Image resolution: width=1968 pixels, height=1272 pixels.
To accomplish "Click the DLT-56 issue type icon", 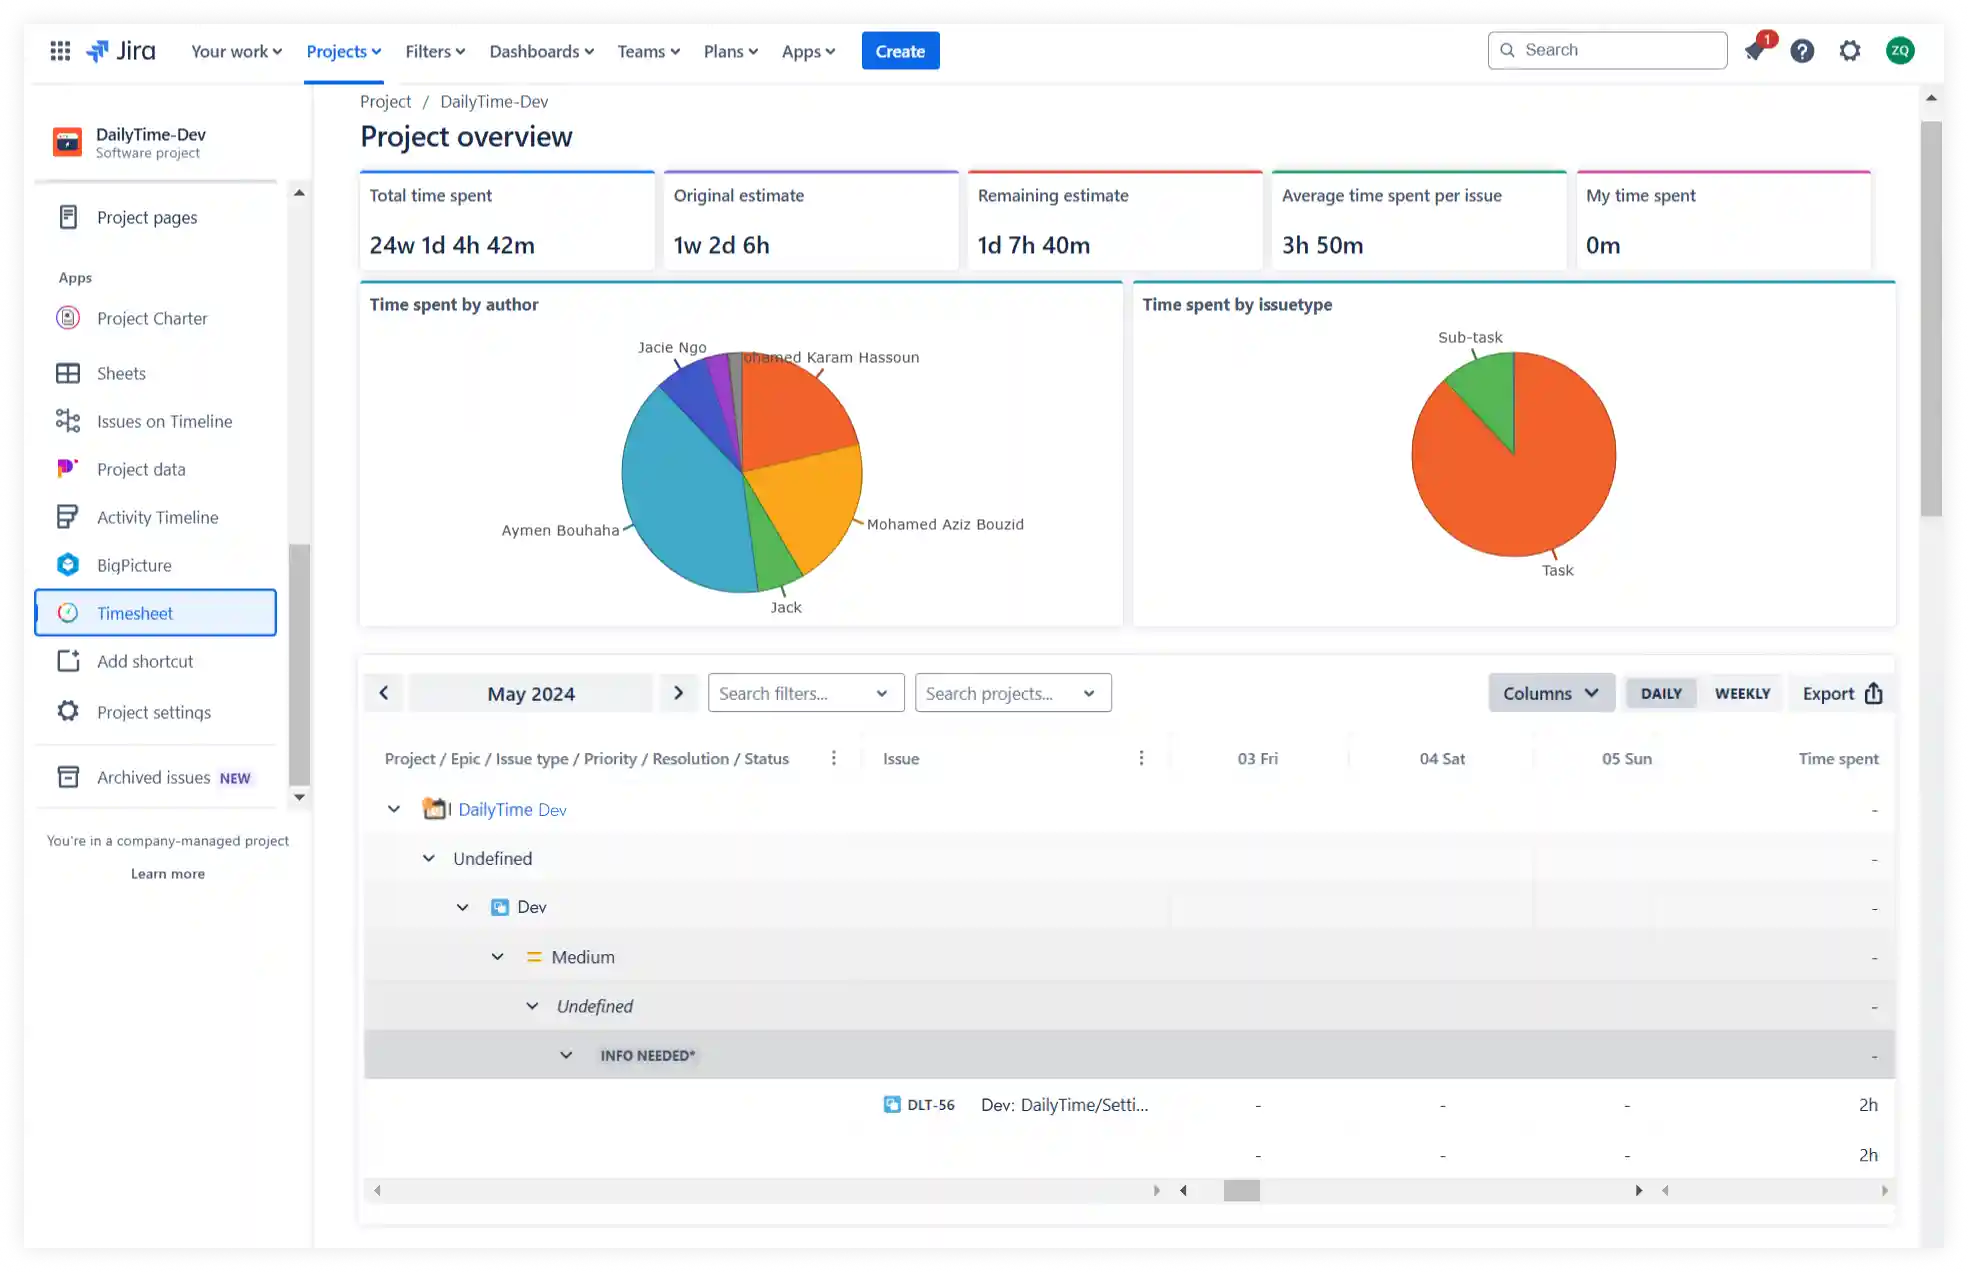I will [892, 1104].
